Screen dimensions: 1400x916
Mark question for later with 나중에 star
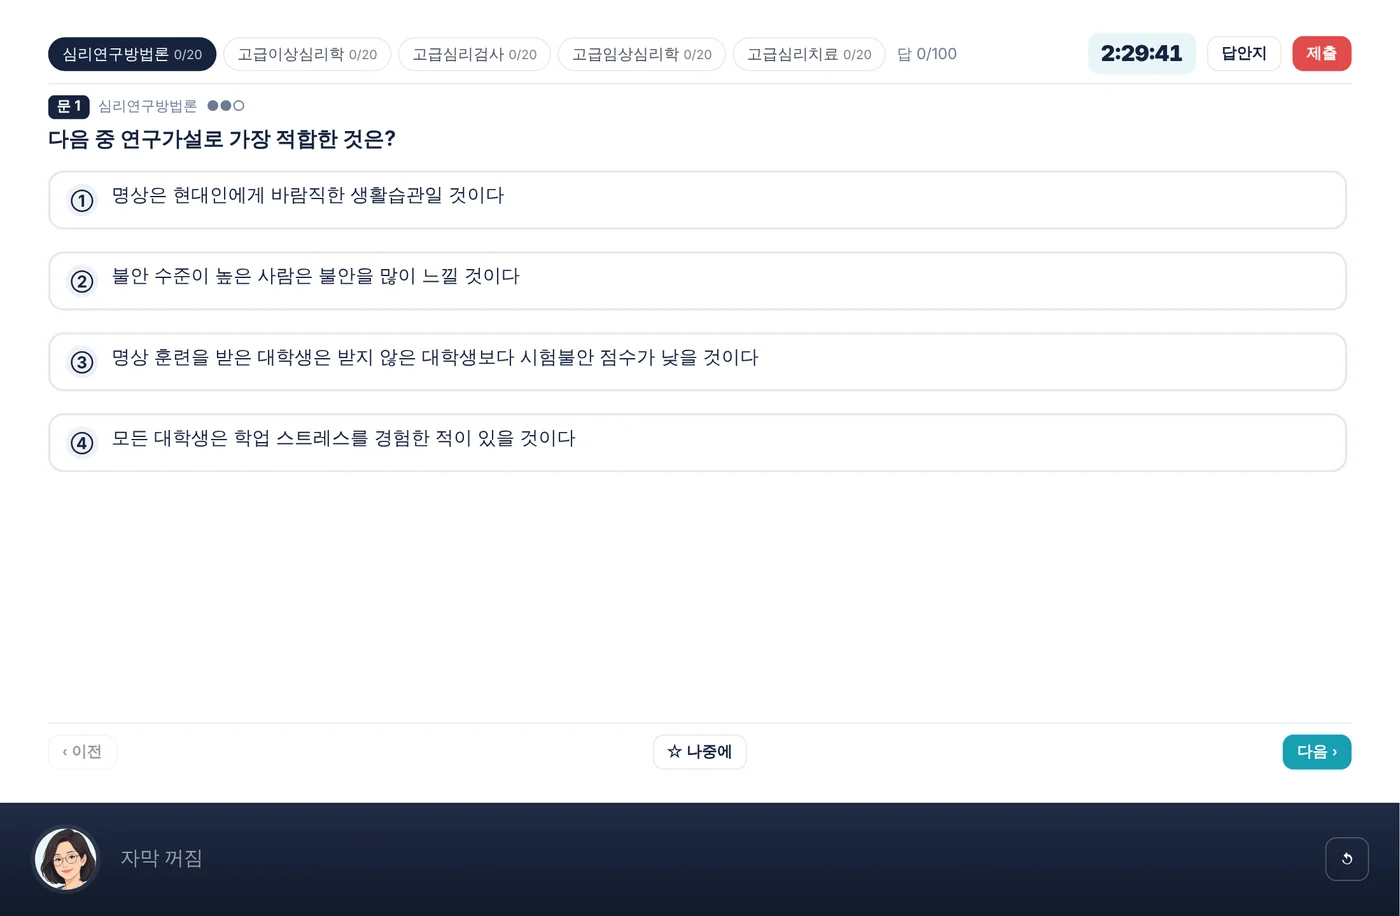coord(699,752)
